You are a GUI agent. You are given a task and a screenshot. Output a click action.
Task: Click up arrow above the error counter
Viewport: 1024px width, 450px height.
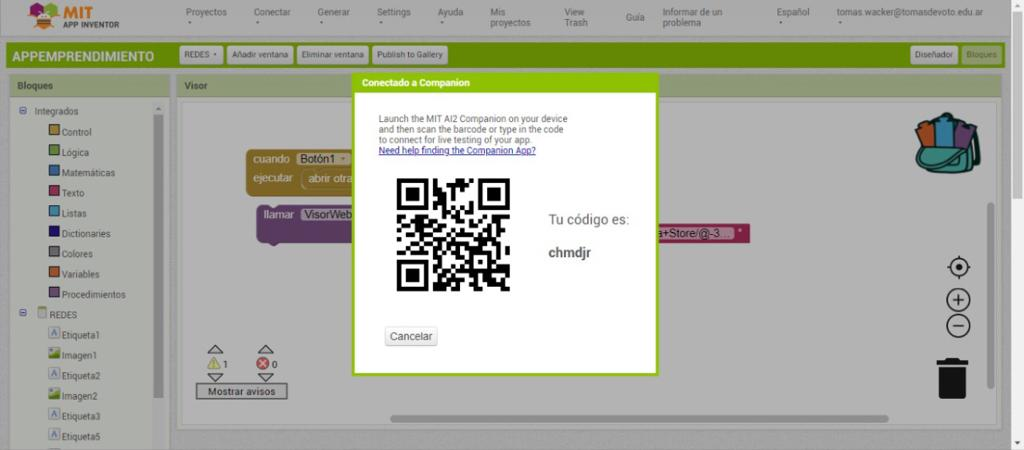(265, 350)
